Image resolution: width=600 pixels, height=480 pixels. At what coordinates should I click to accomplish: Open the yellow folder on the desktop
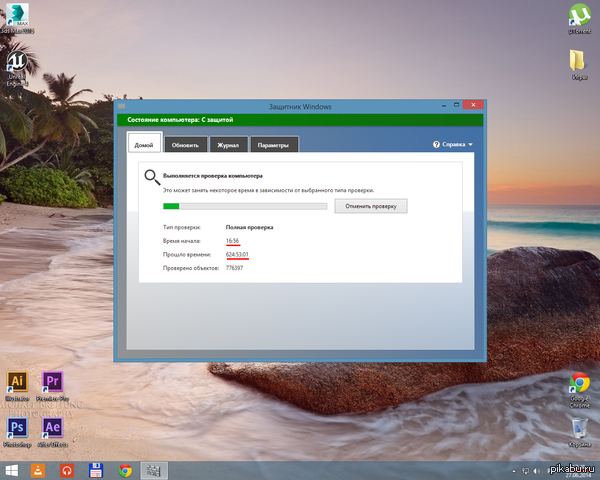pyautogui.click(x=579, y=61)
